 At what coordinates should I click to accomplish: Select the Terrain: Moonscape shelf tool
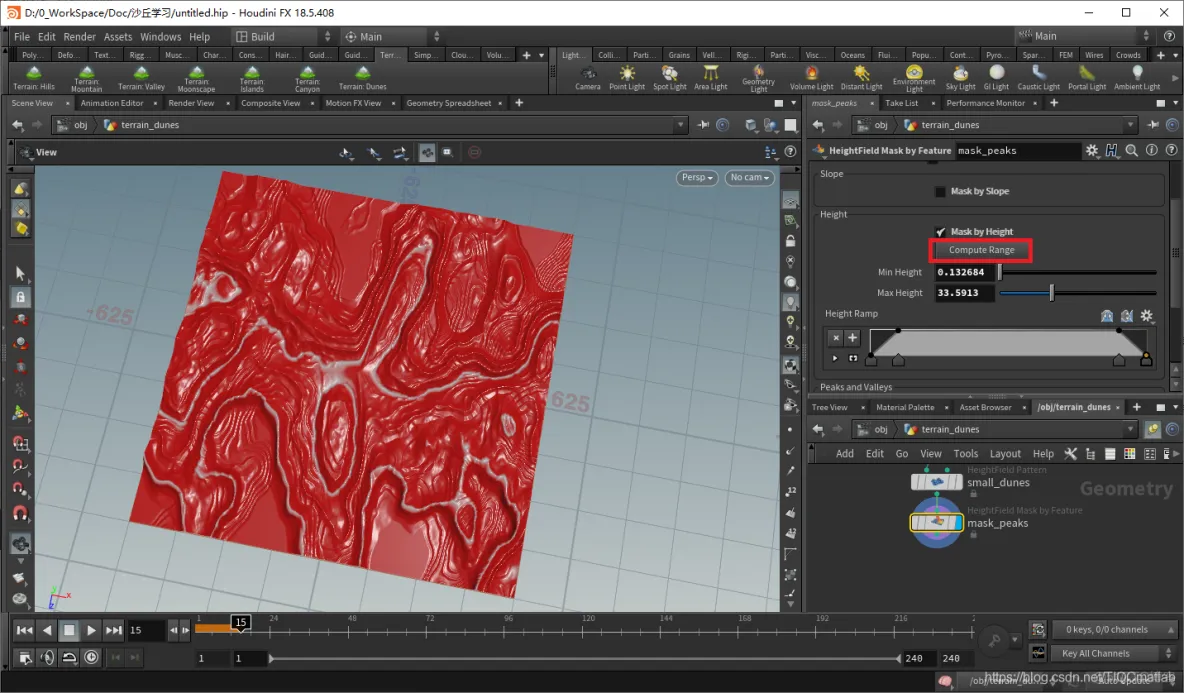(x=196, y=79)
